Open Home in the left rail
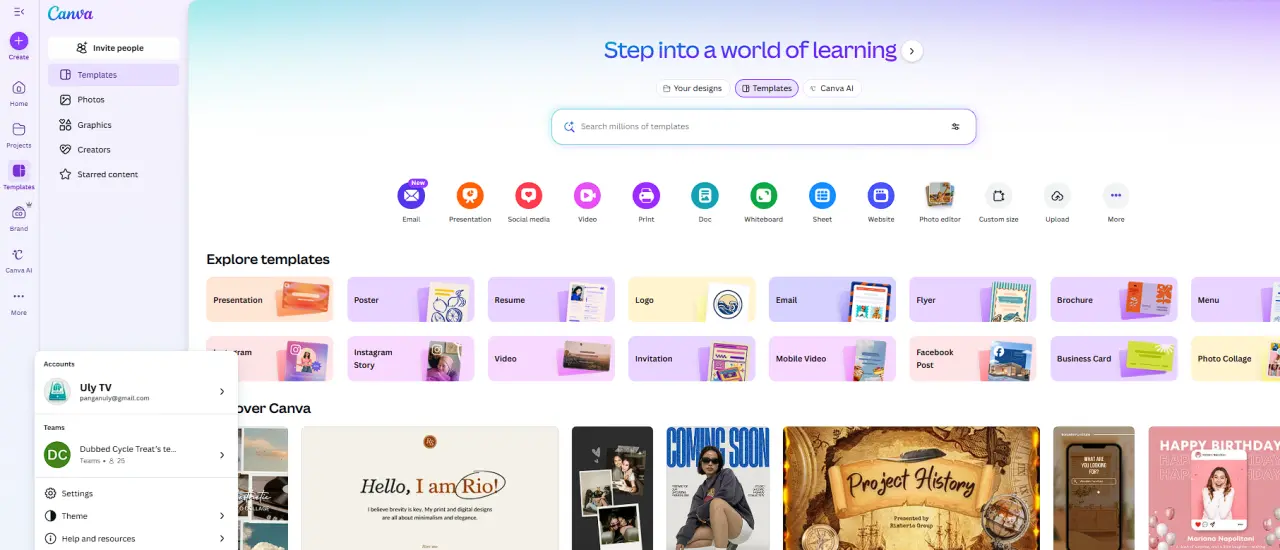1280x550 pixels. (19, 92)
